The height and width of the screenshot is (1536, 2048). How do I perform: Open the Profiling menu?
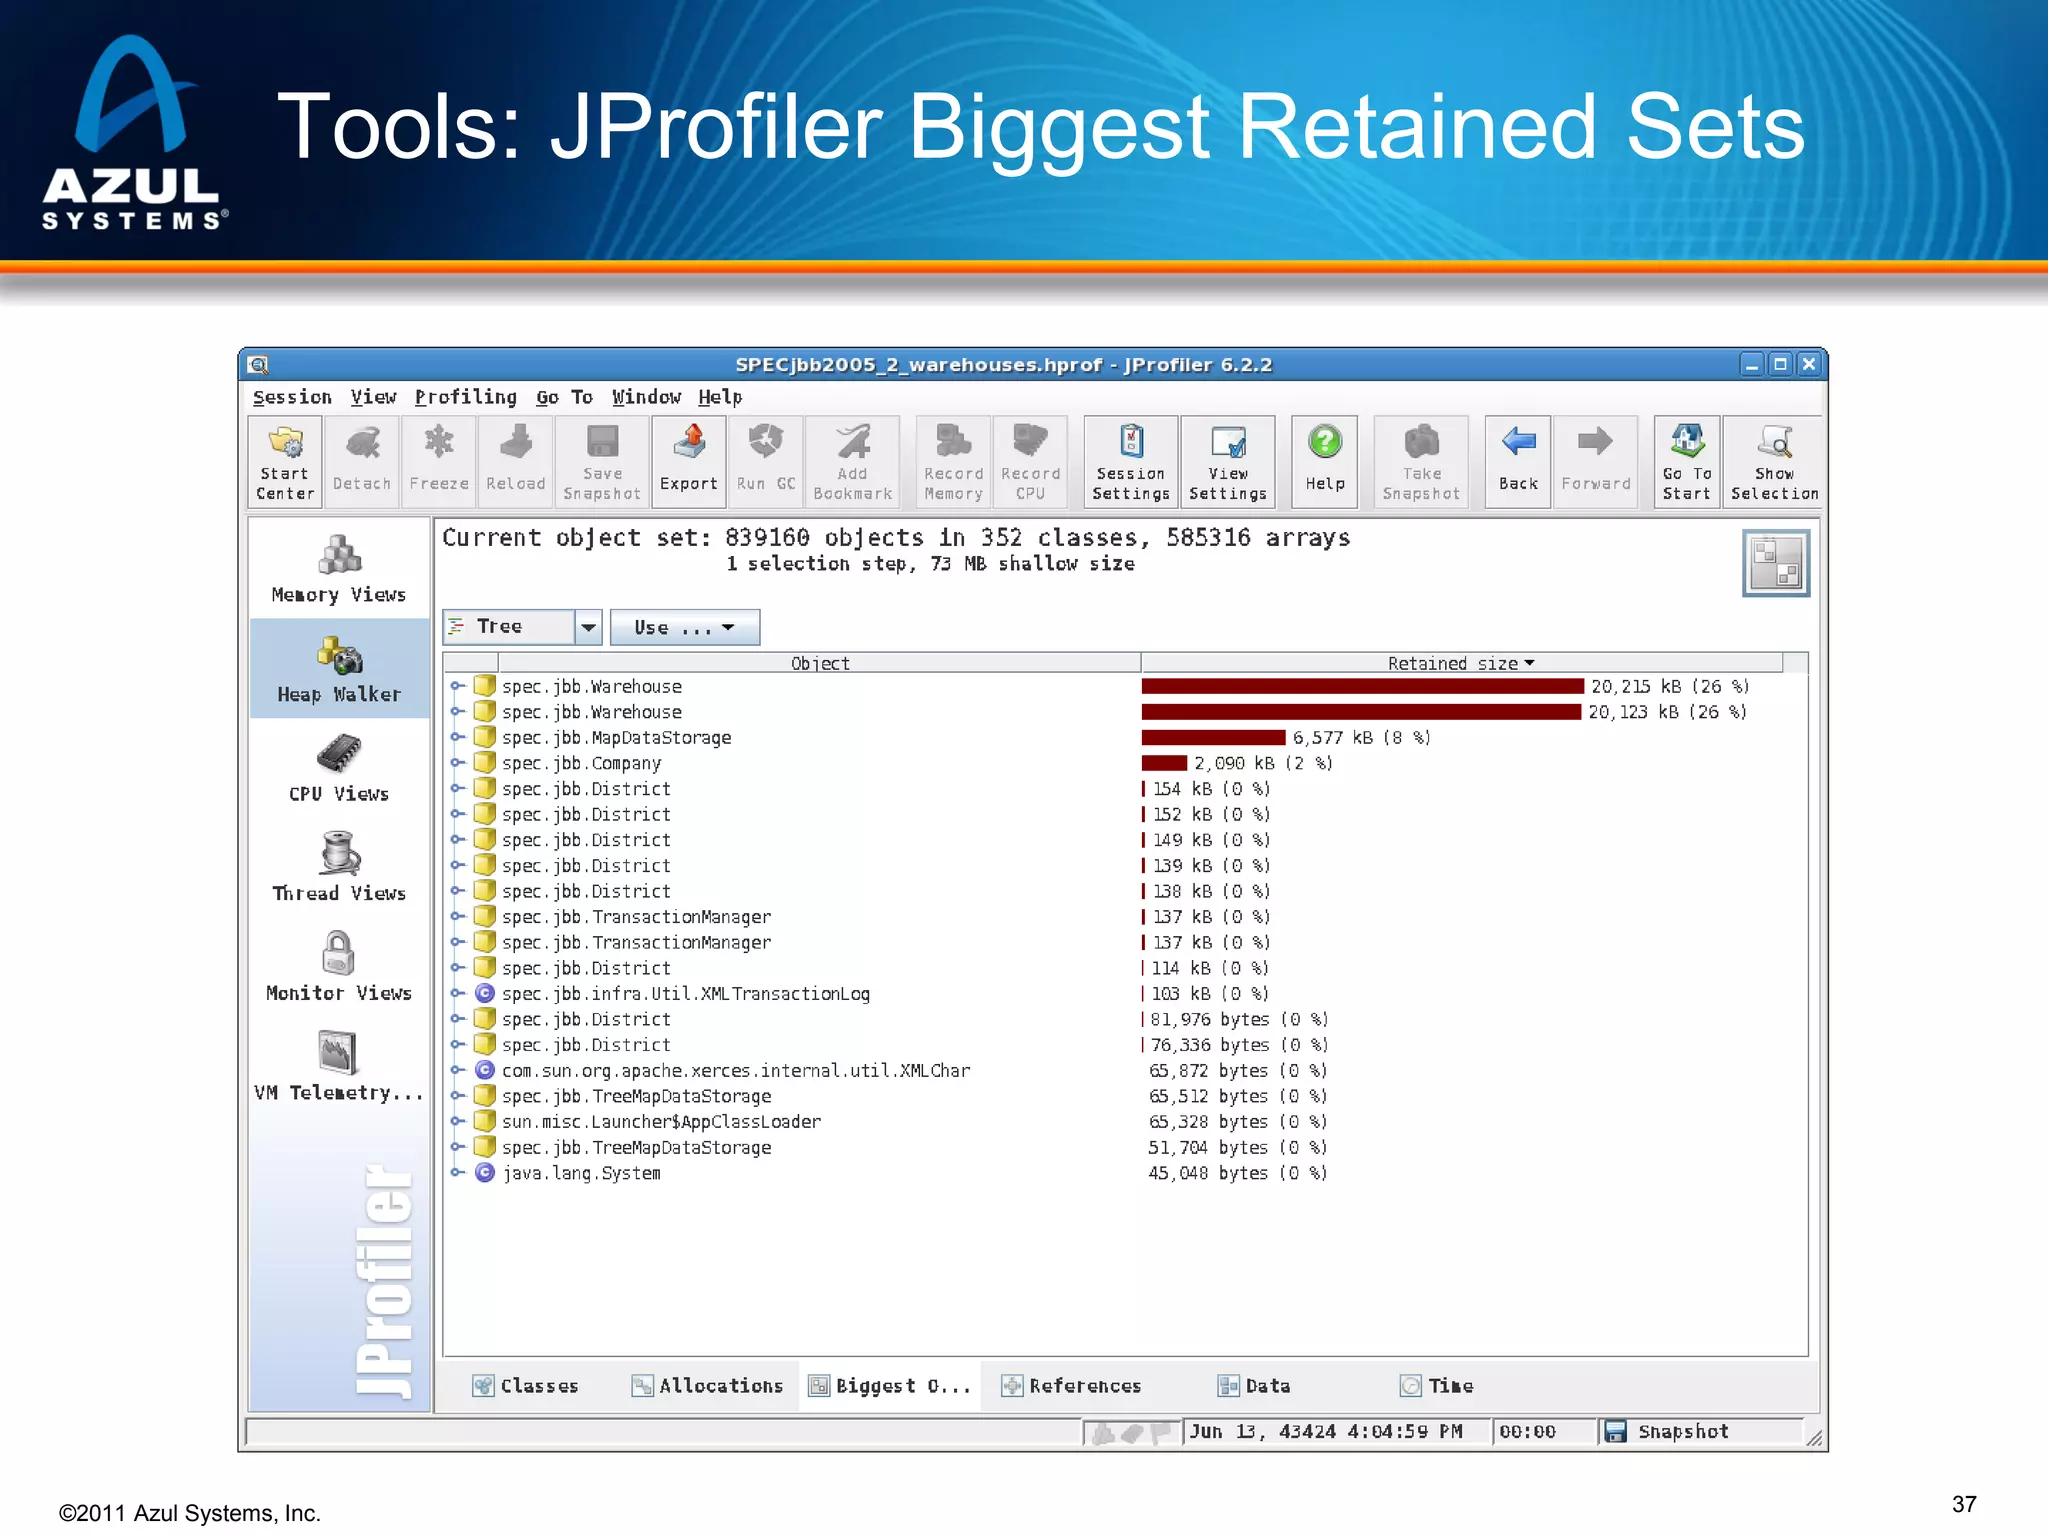(466, 397)
